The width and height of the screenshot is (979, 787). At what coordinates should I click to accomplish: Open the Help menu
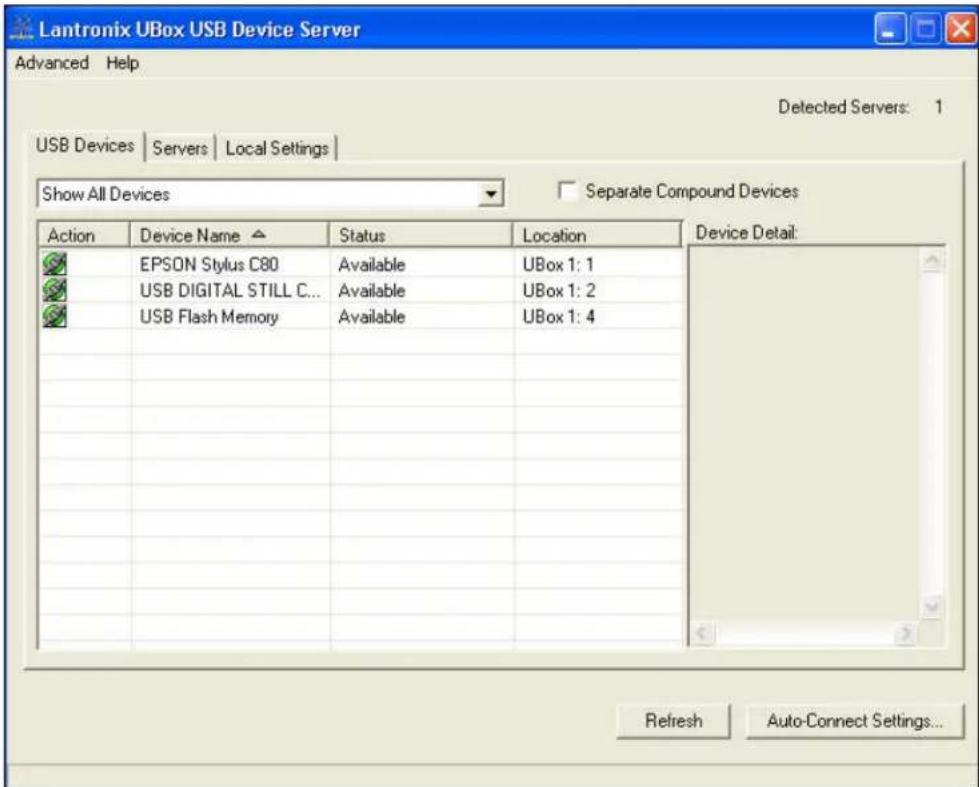coord(122,63)
